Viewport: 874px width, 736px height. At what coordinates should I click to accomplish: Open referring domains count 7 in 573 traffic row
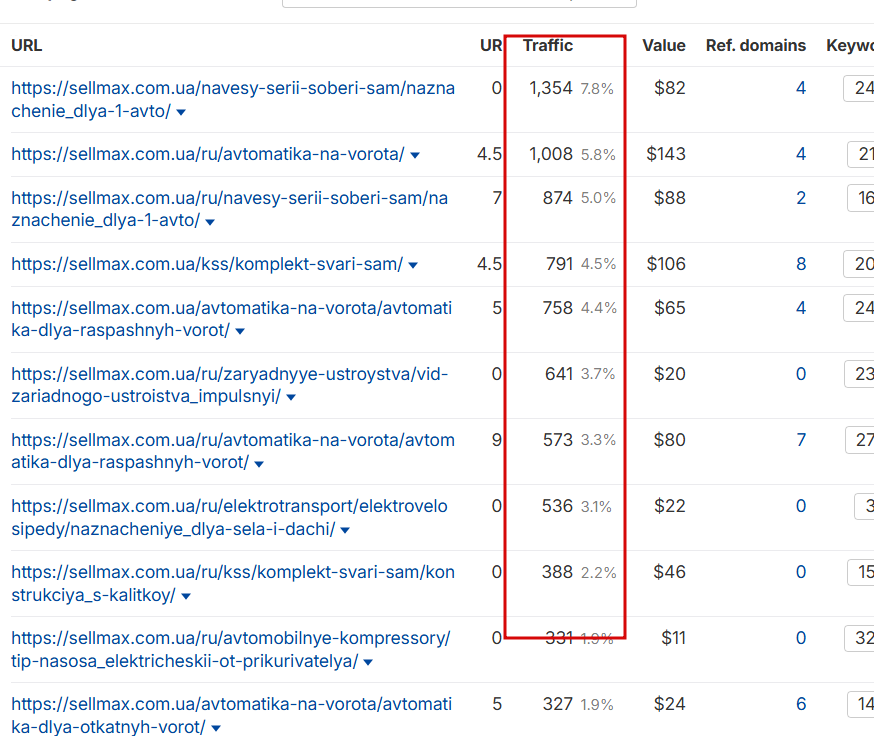pos(801,440)
